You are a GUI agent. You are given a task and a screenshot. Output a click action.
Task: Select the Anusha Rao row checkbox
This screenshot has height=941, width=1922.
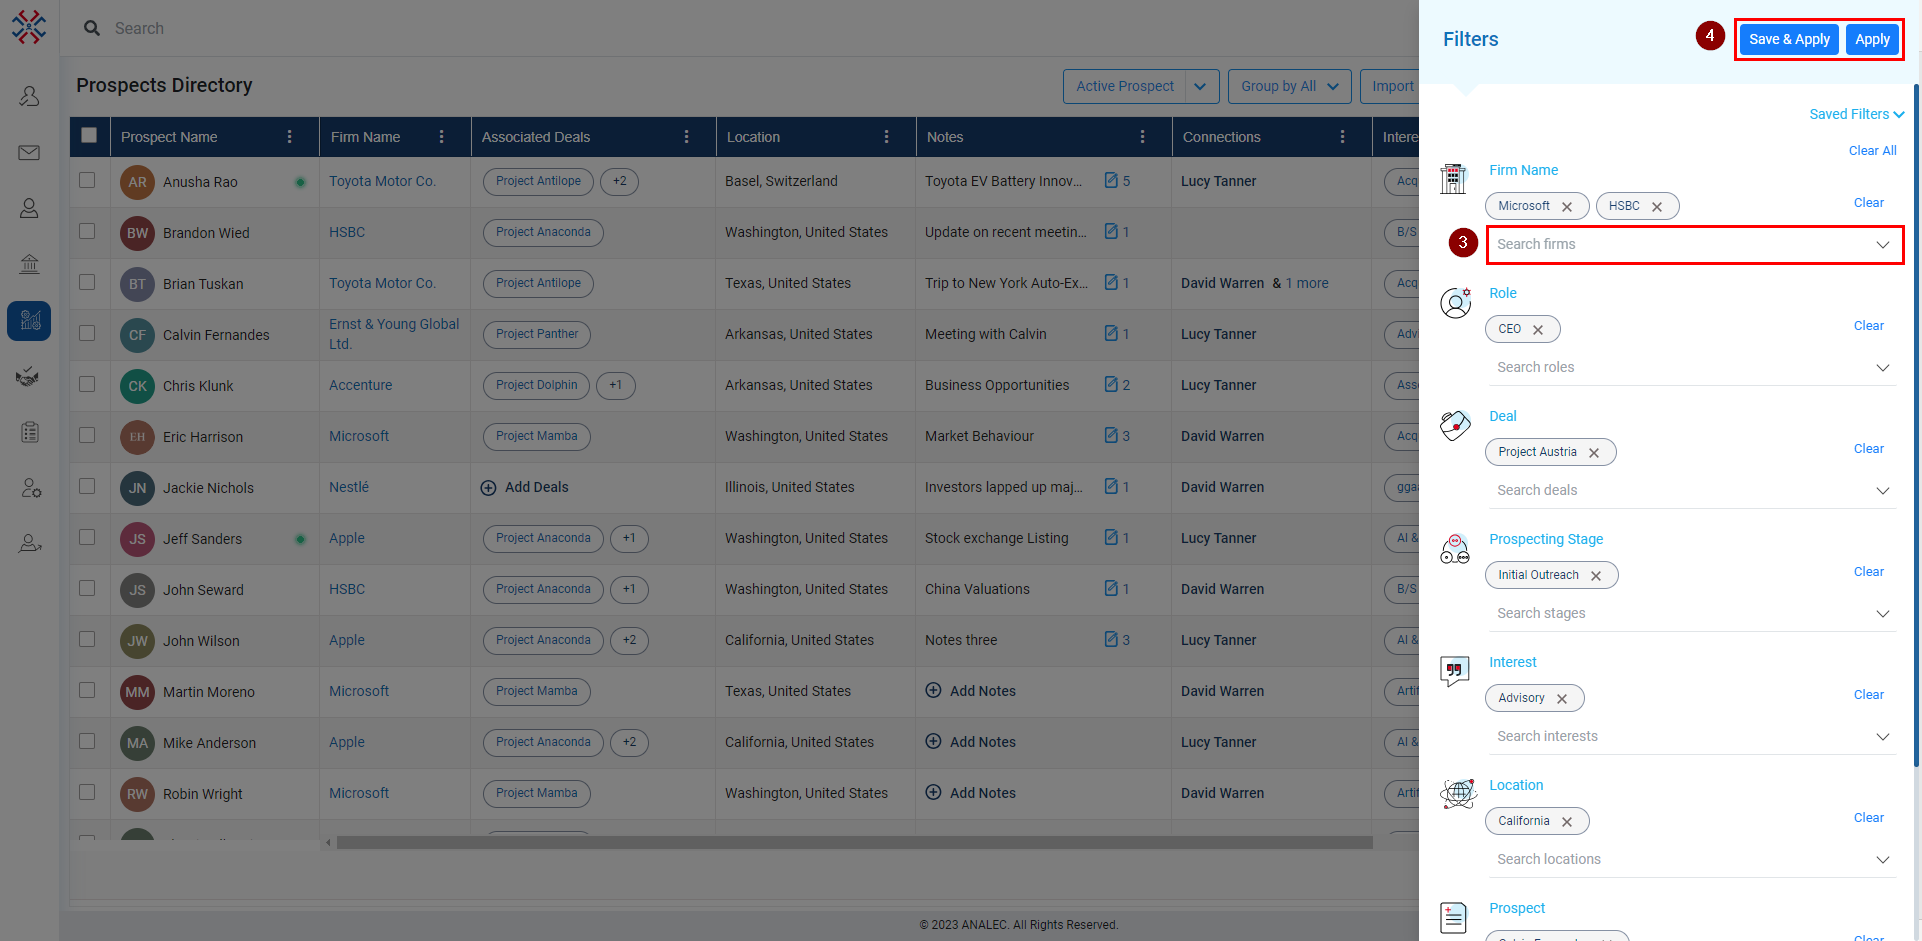87,180
